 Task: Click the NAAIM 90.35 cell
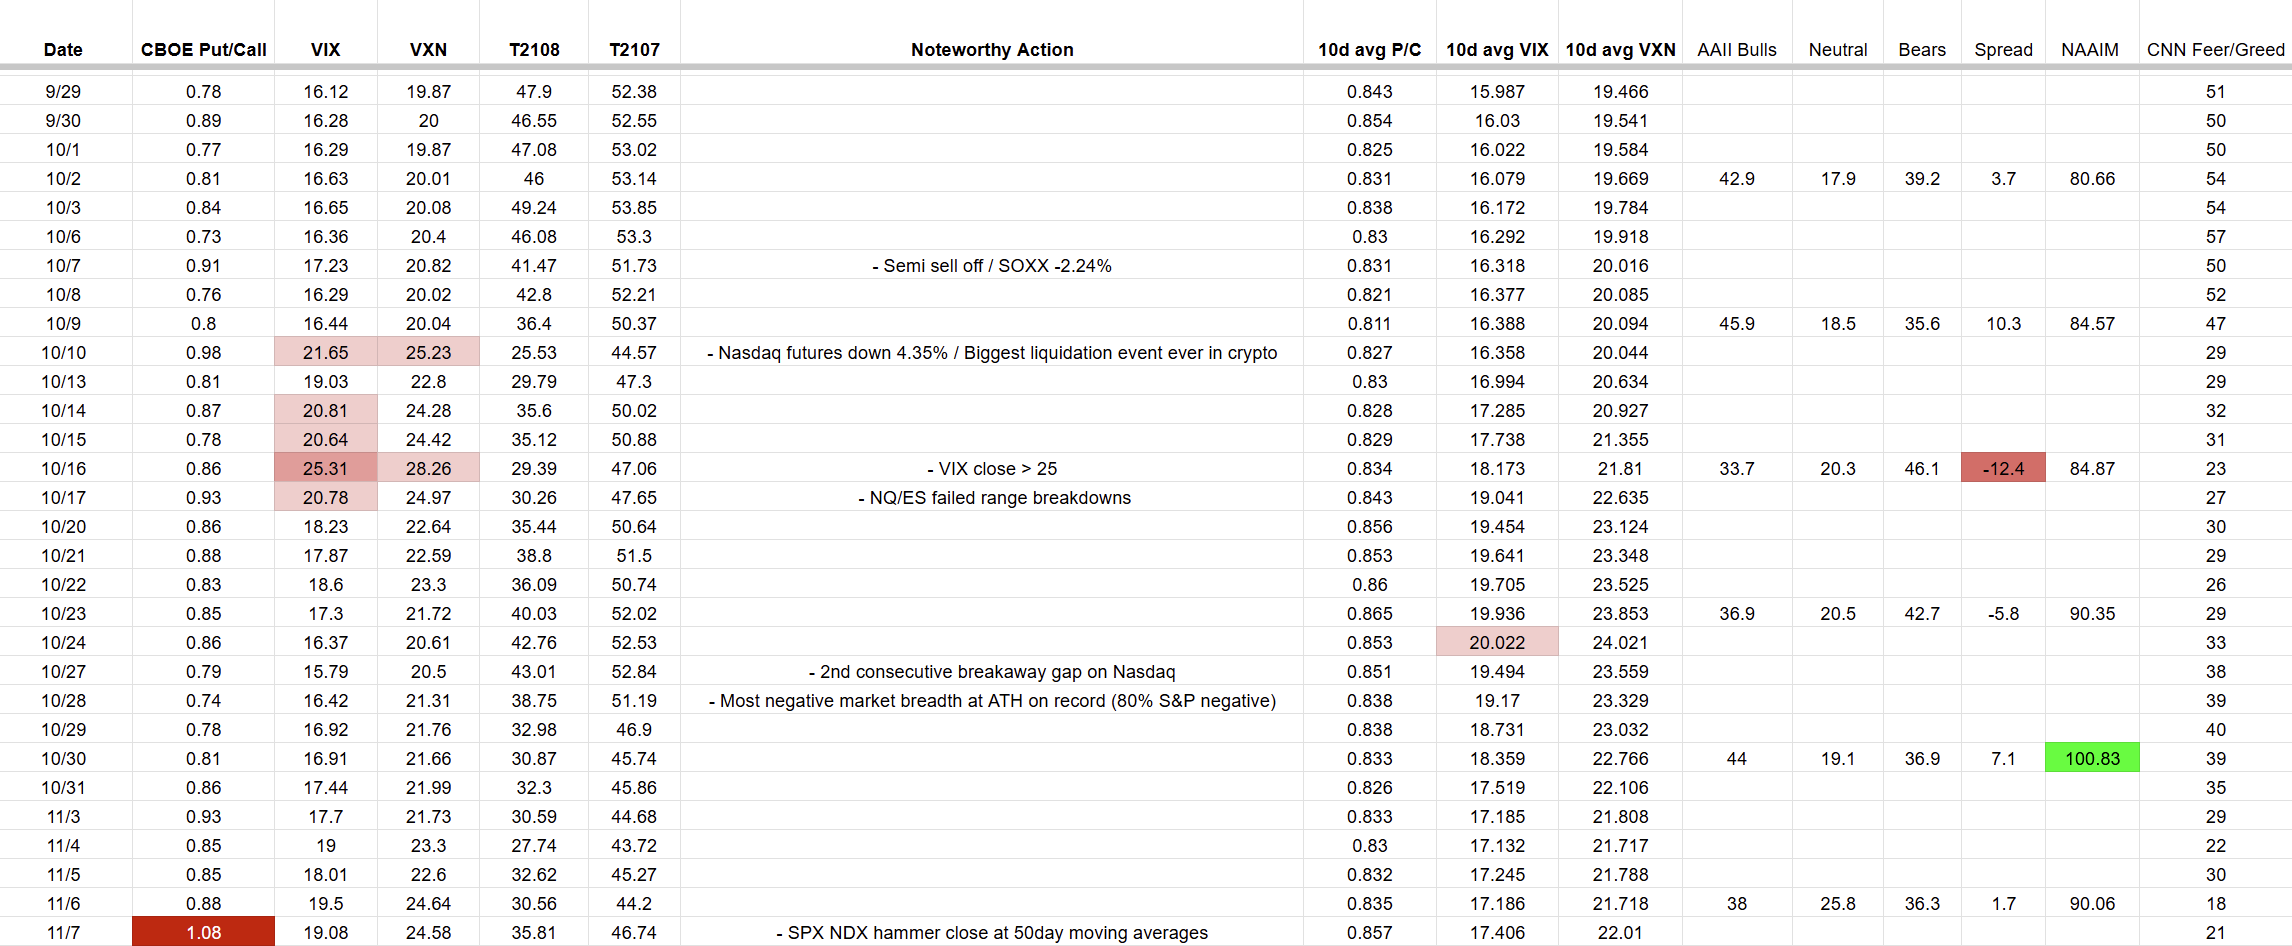(x=2092, y=613)
